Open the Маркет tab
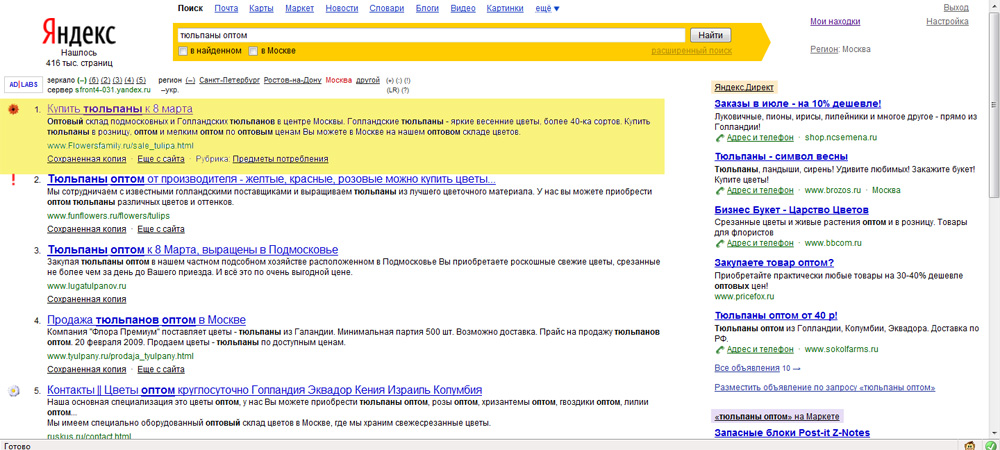The width and height of the screenshot is (1000, 450). pos(299,8)
